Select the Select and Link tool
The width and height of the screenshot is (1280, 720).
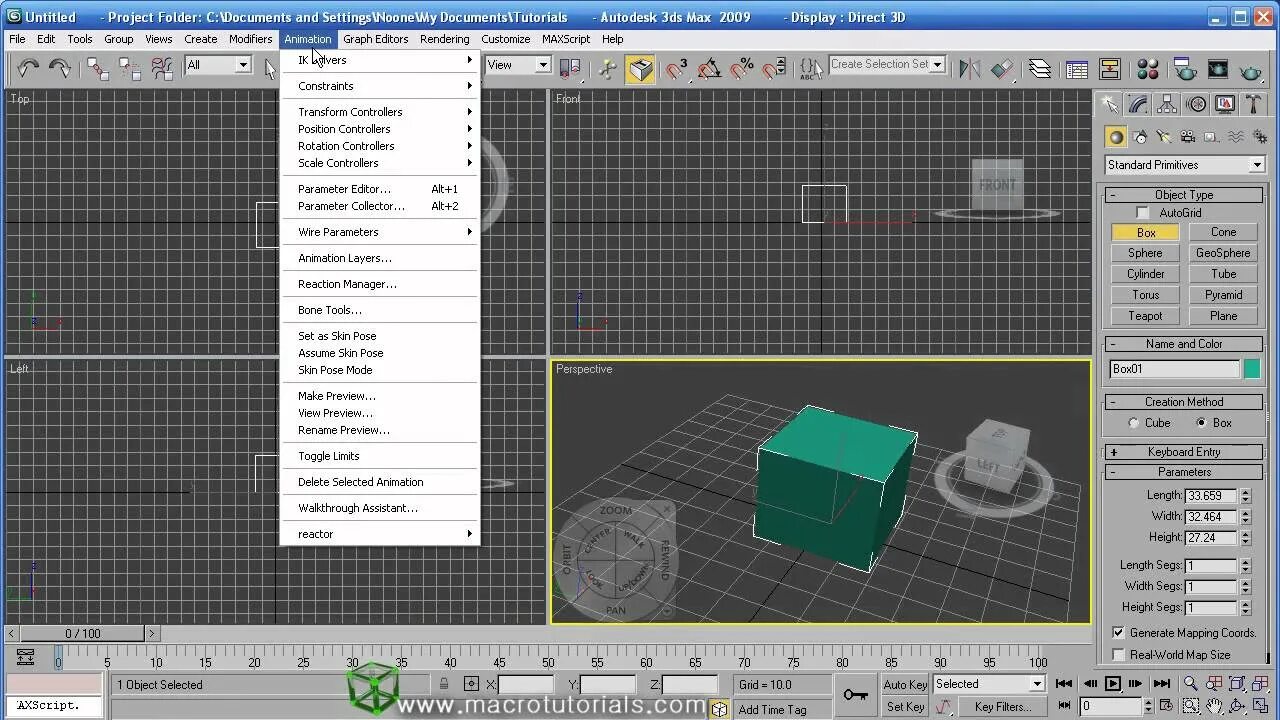pos(98,68)
